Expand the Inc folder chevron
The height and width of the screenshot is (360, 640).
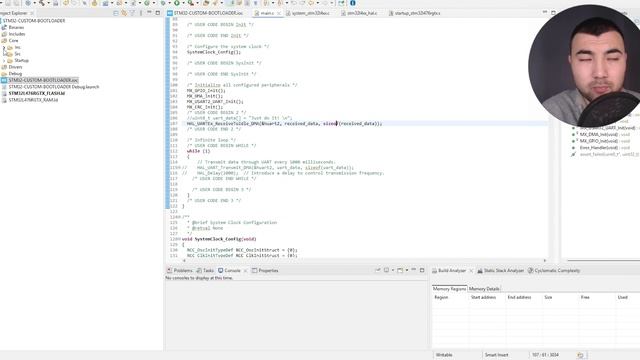[x=4, y=47]
